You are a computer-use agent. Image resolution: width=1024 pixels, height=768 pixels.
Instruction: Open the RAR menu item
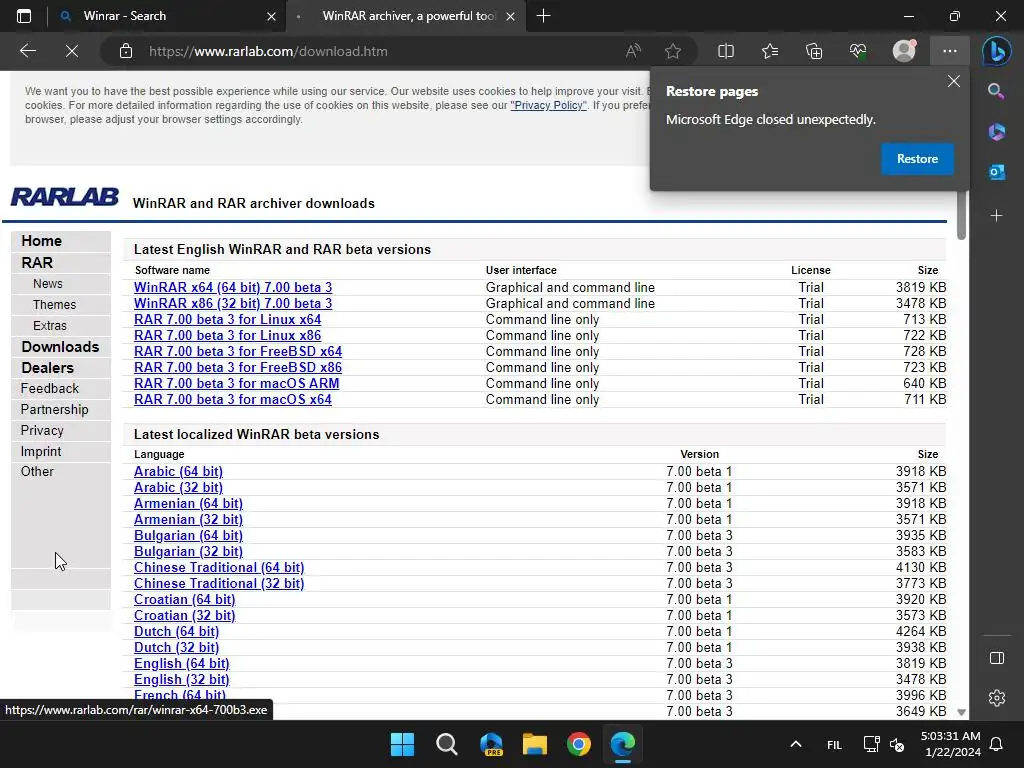37,263
